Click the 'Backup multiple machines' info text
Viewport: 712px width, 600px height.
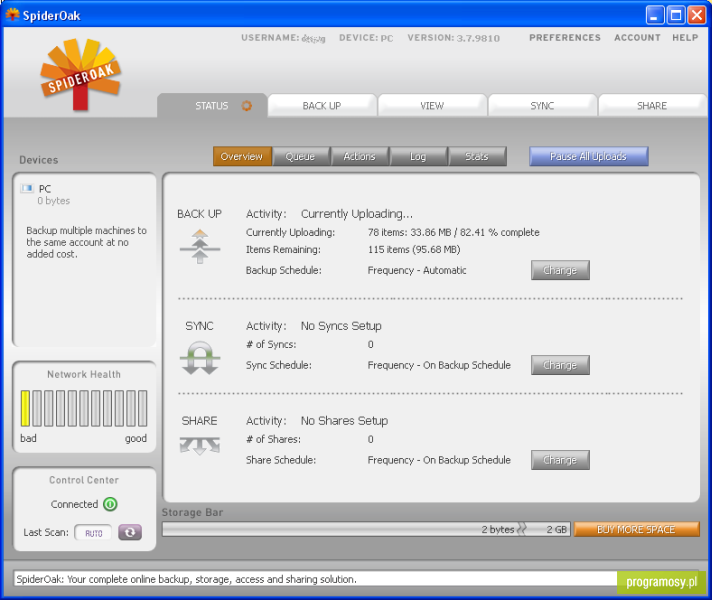86,242
